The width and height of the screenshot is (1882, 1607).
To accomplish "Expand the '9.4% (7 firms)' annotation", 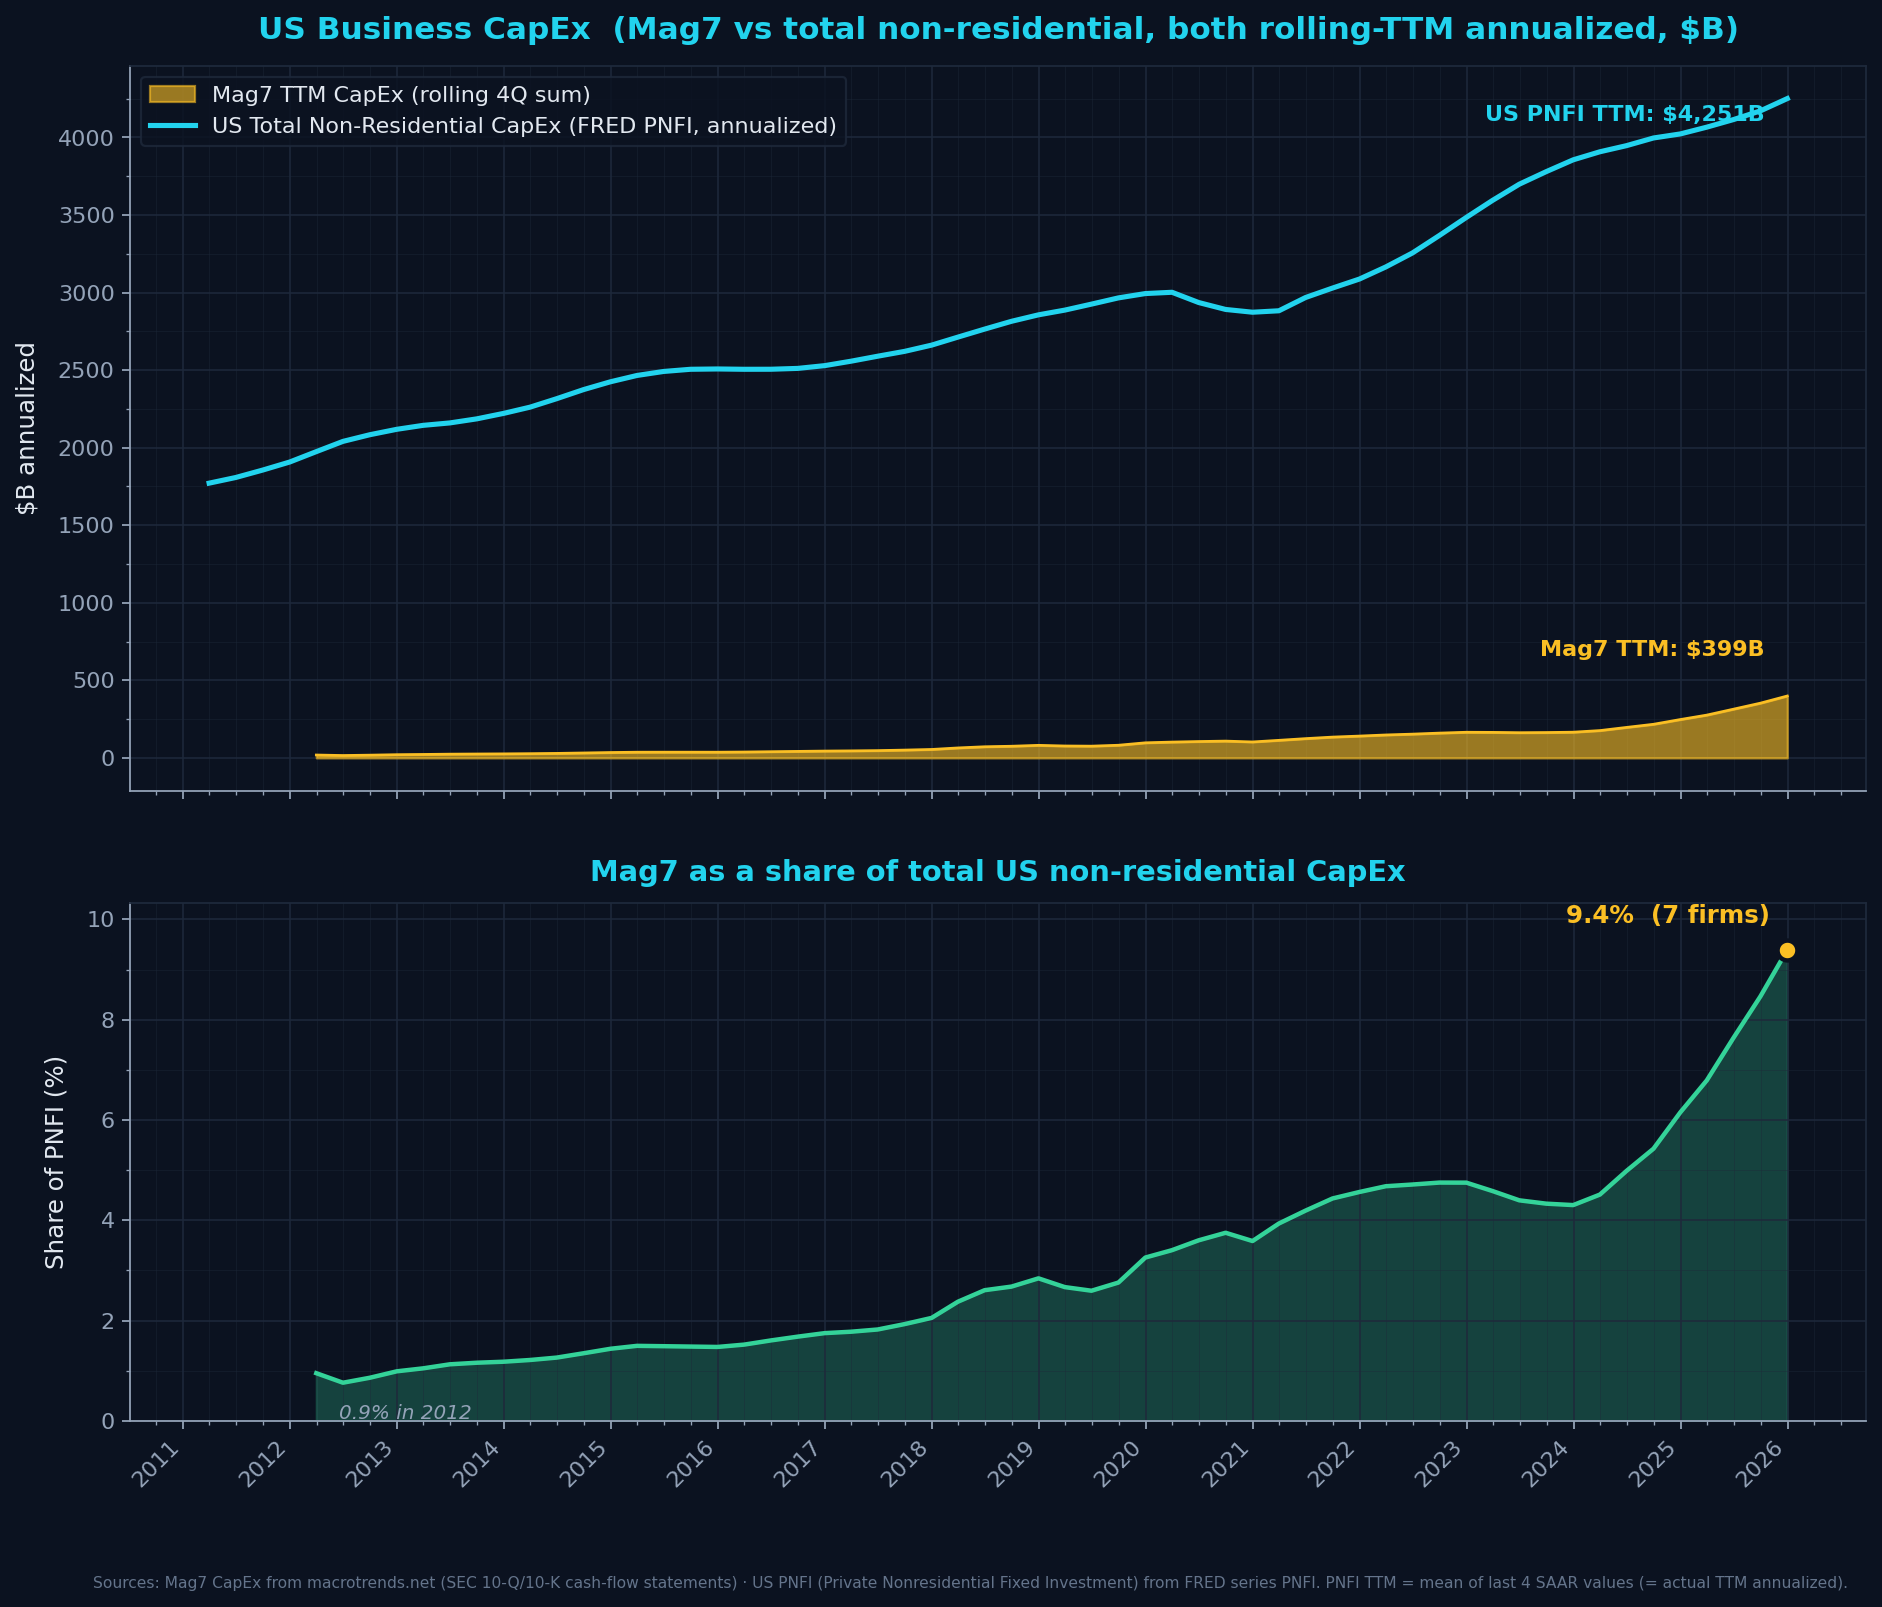I will coord(1667,914).
